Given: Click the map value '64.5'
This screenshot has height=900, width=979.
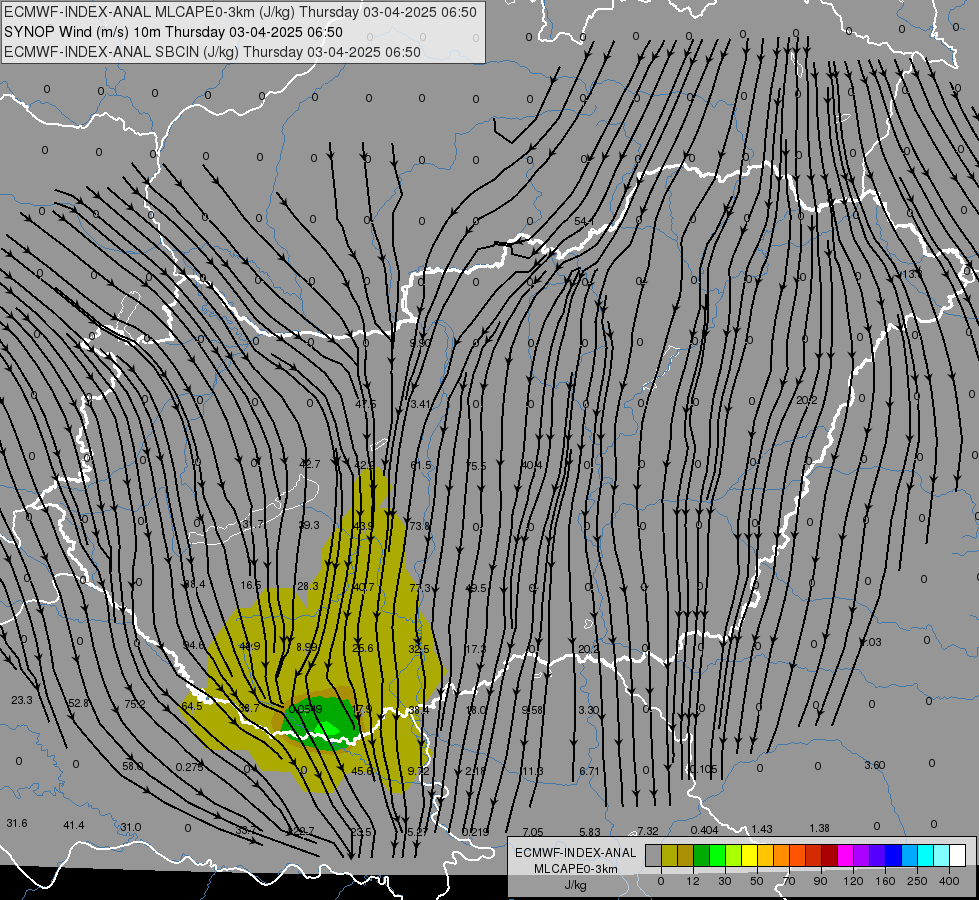Looking at the screenshot, I should (192, 706).
